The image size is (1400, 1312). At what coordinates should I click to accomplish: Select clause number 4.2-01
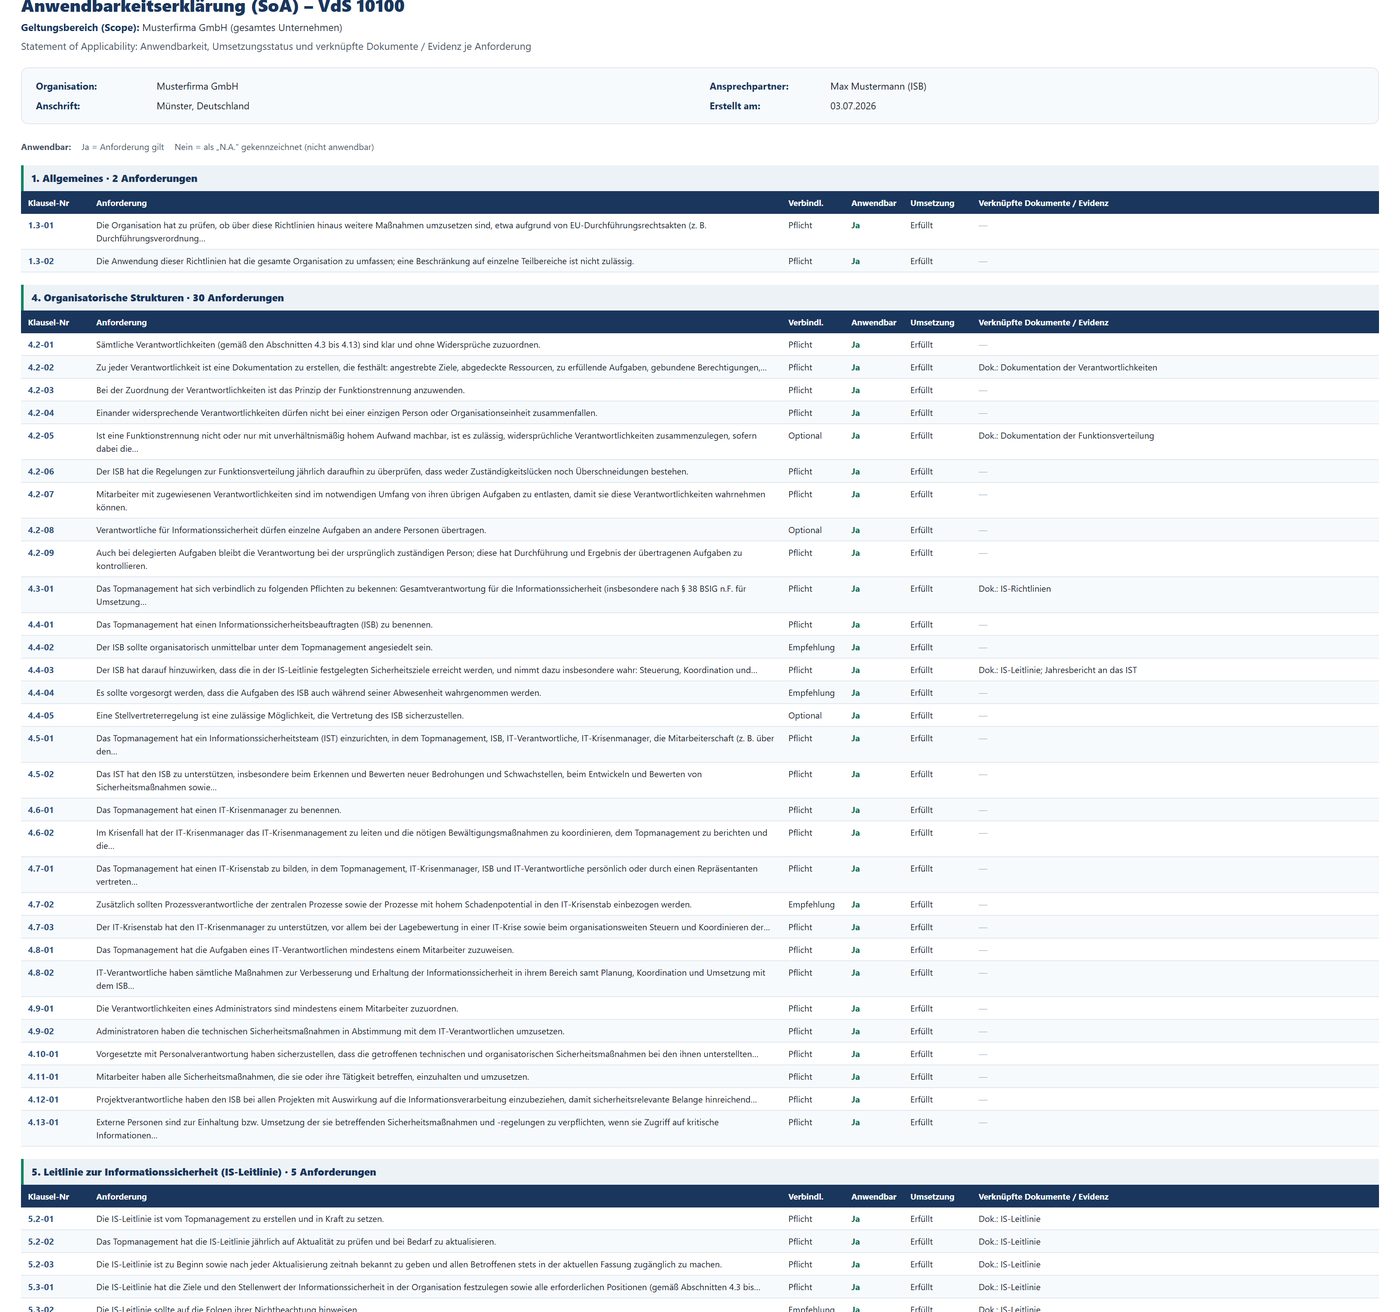coord(41,345)
